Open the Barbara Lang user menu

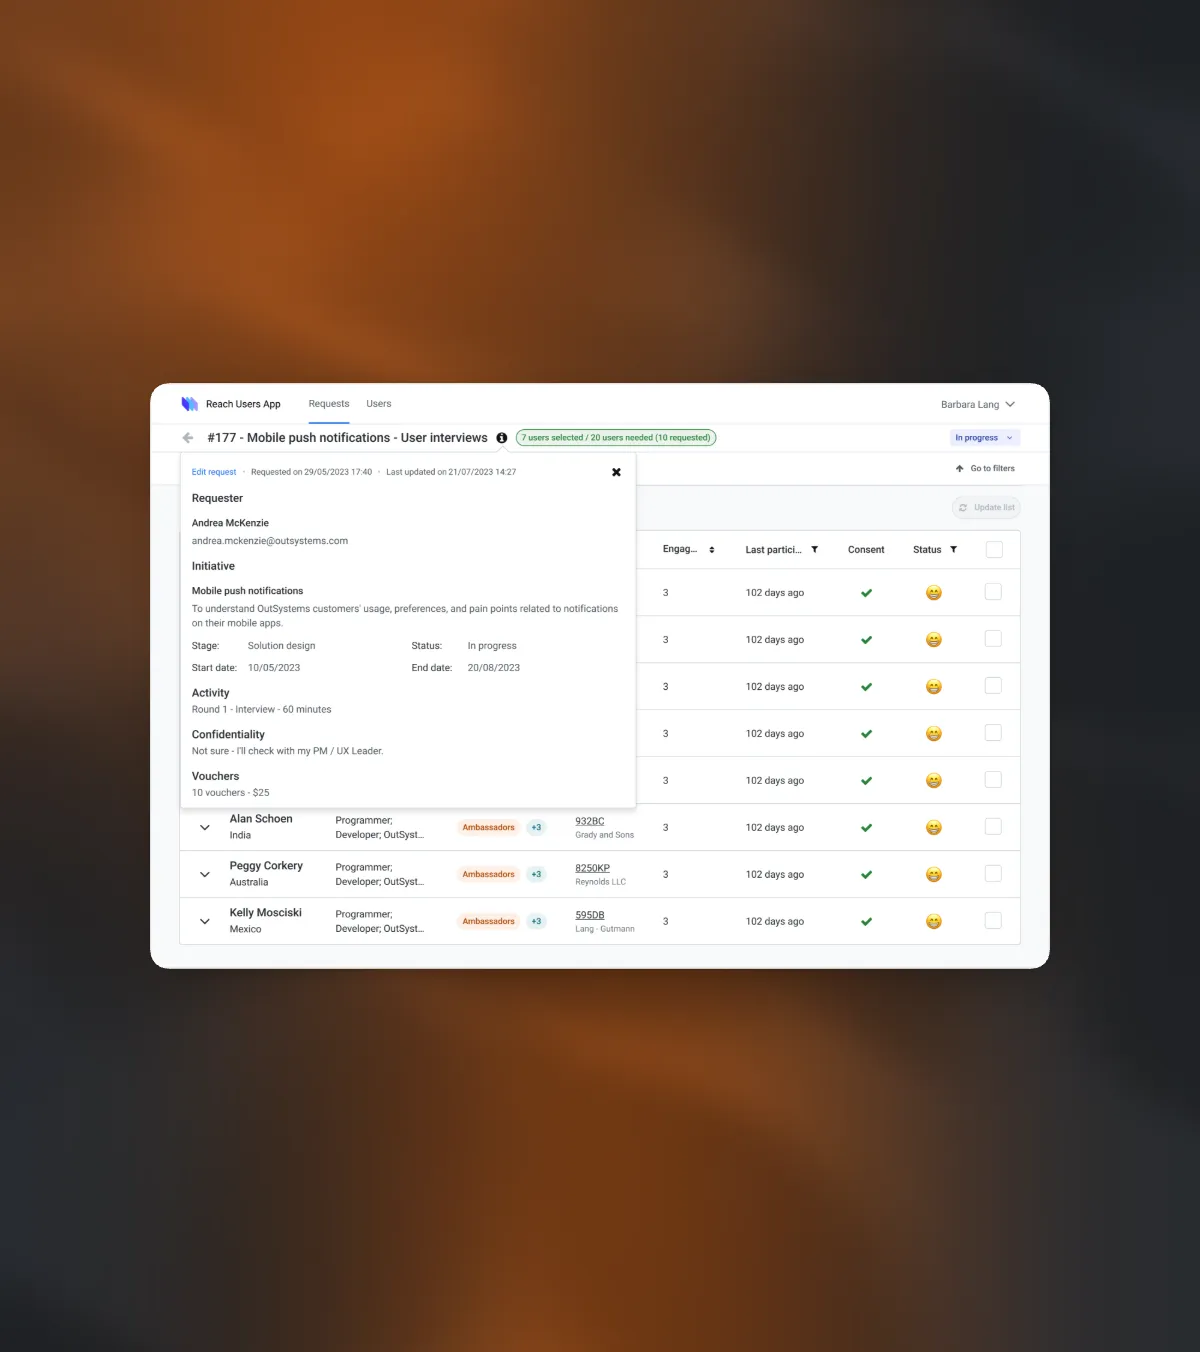[x=978, y=405]
